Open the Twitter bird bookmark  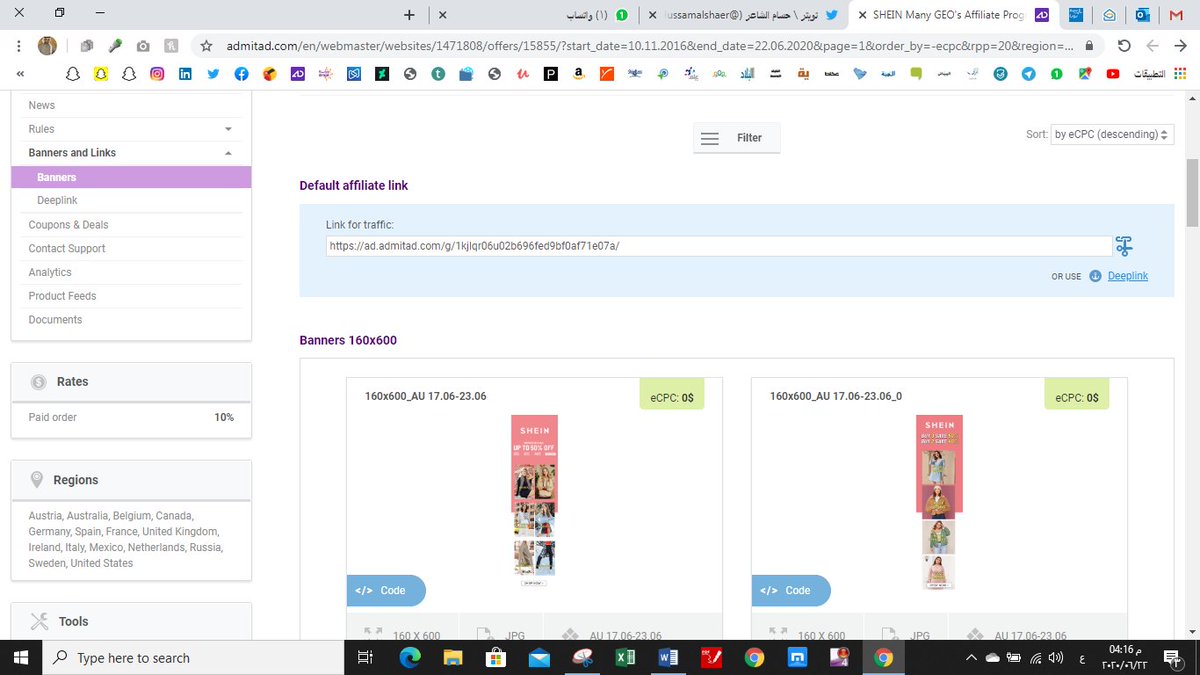click(213, 74)
